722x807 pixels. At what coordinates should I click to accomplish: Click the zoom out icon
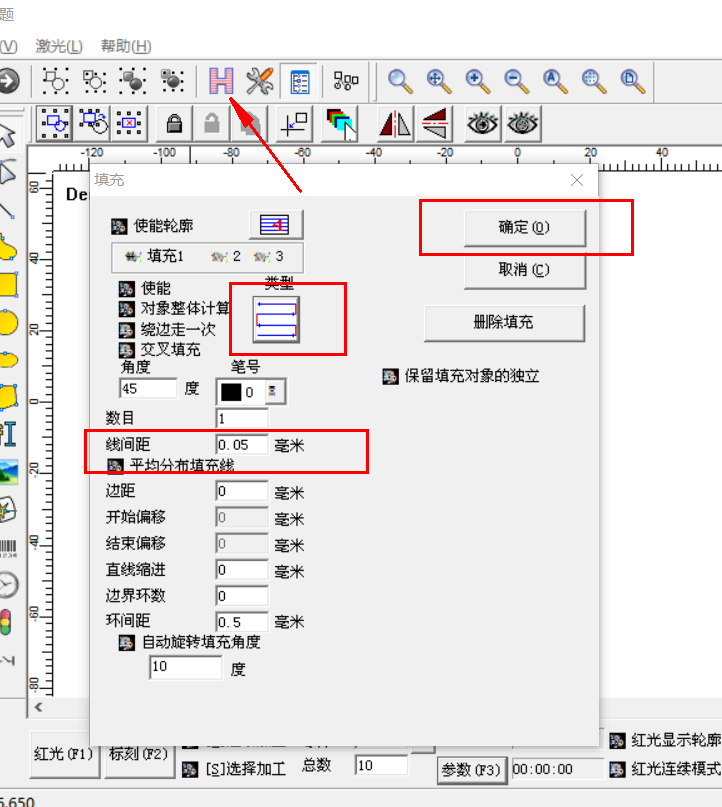pos(516,81)
